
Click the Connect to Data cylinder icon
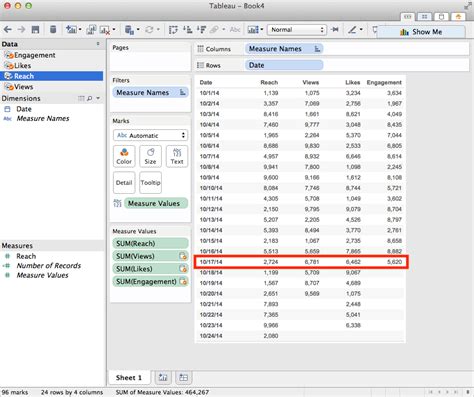53,30
